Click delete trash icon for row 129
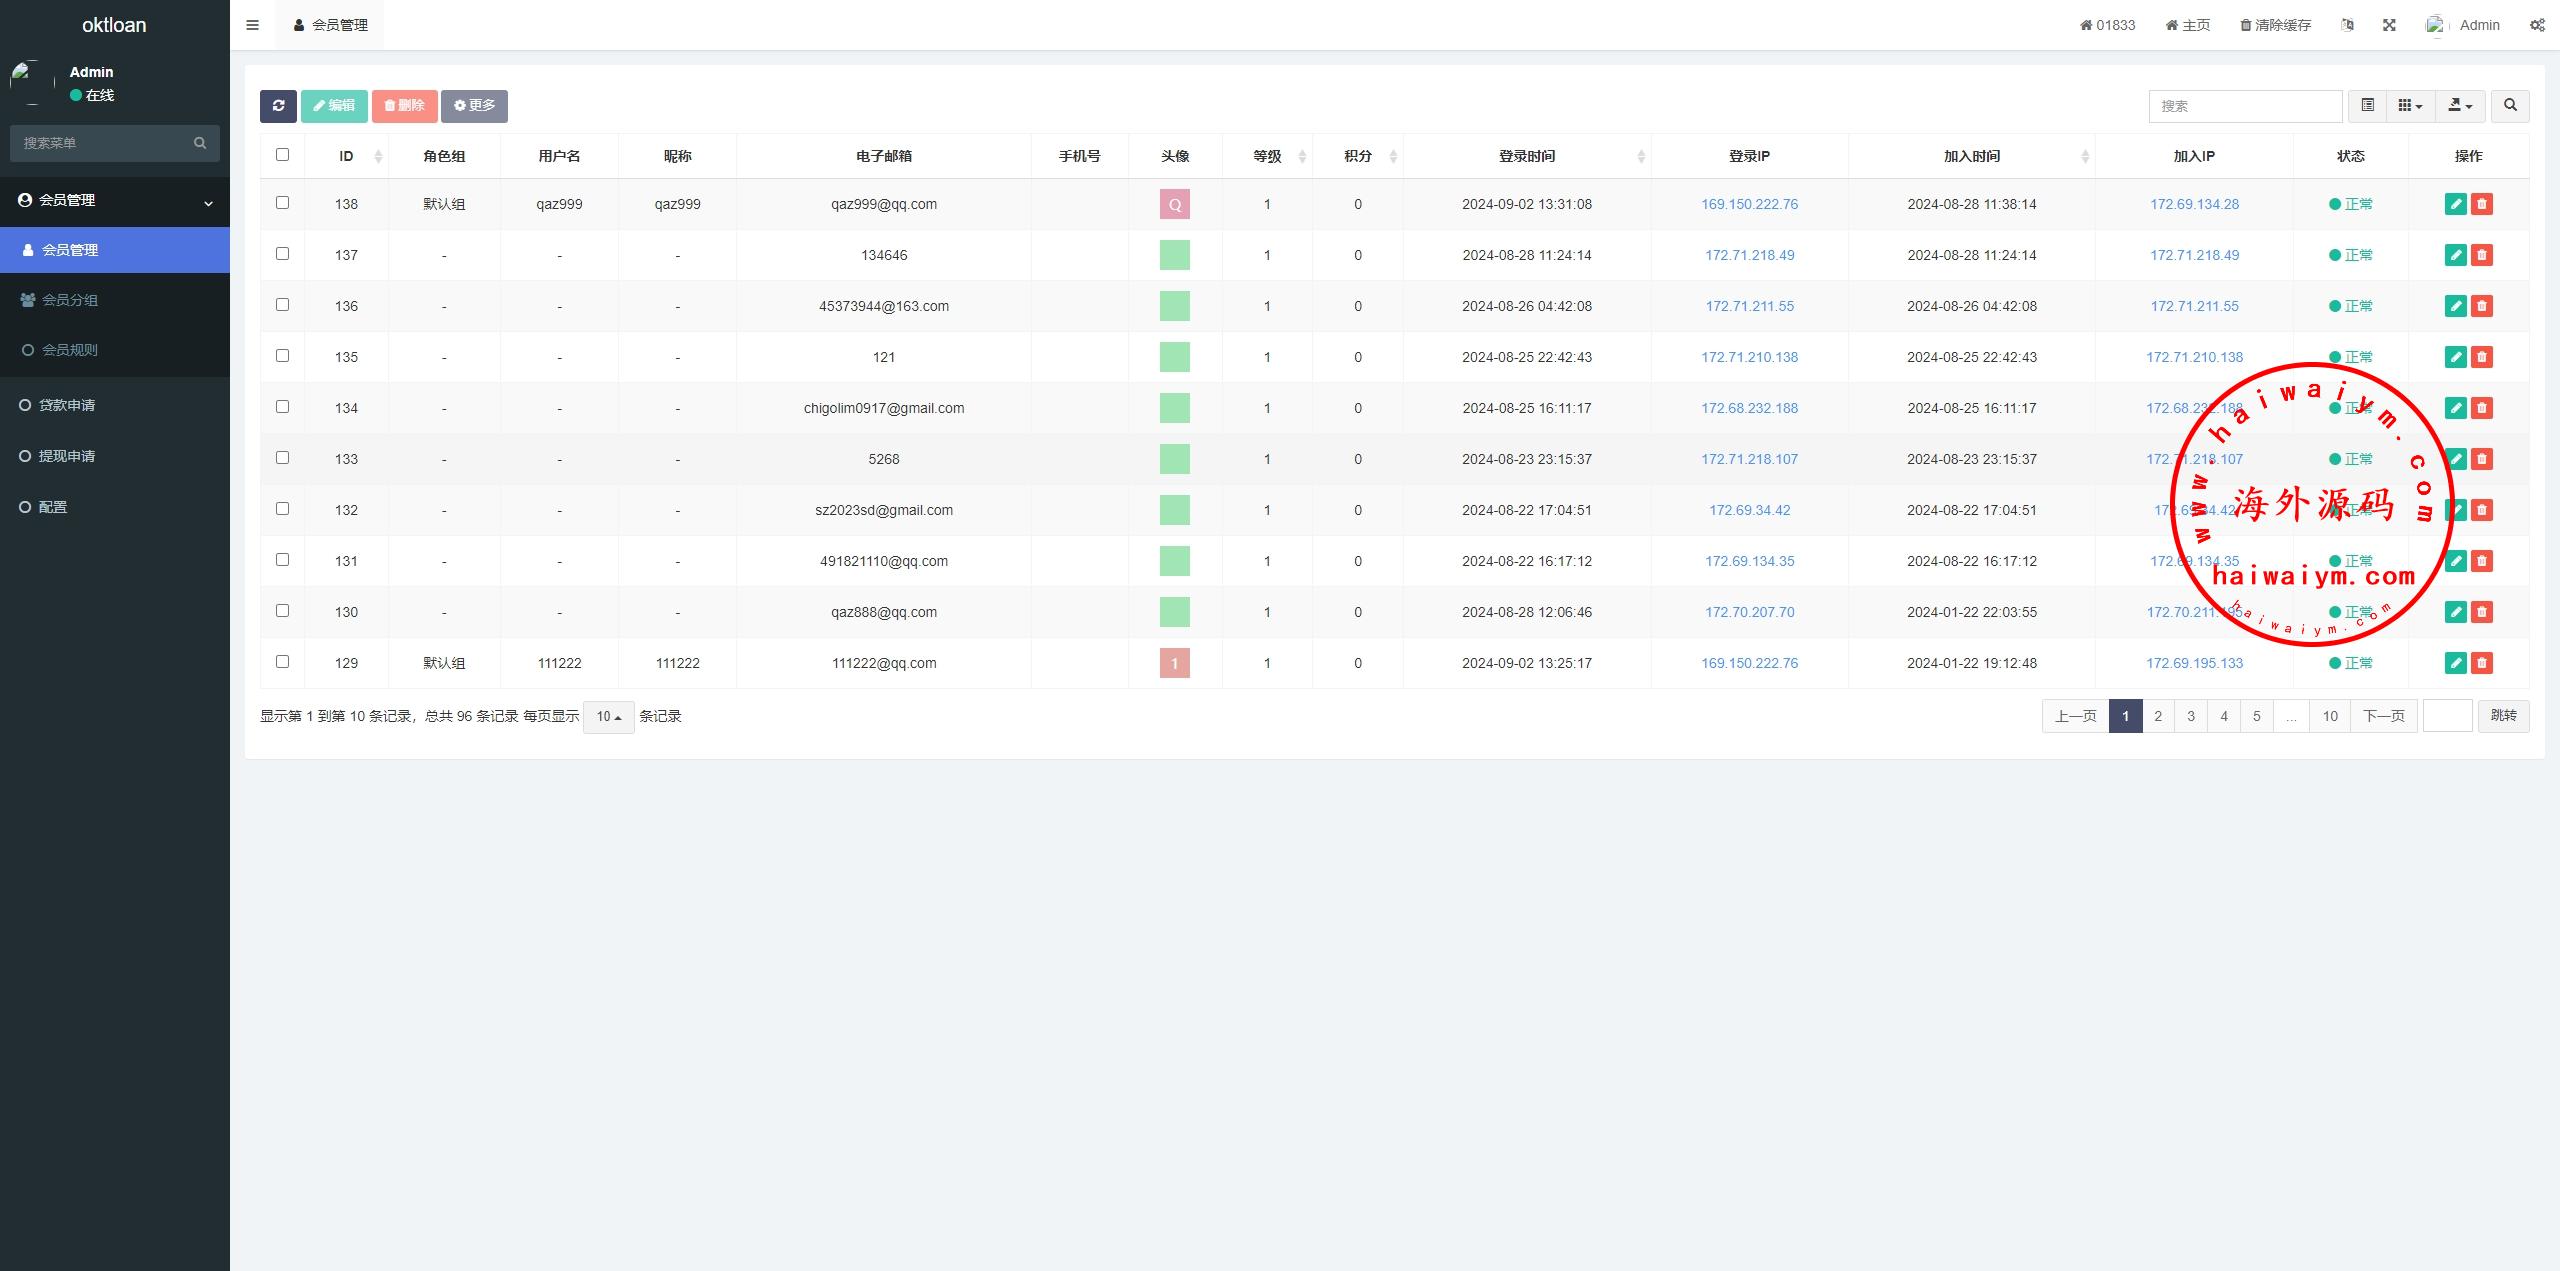The height and width of the screenshot is (1271, 2560). point(2482,663)
